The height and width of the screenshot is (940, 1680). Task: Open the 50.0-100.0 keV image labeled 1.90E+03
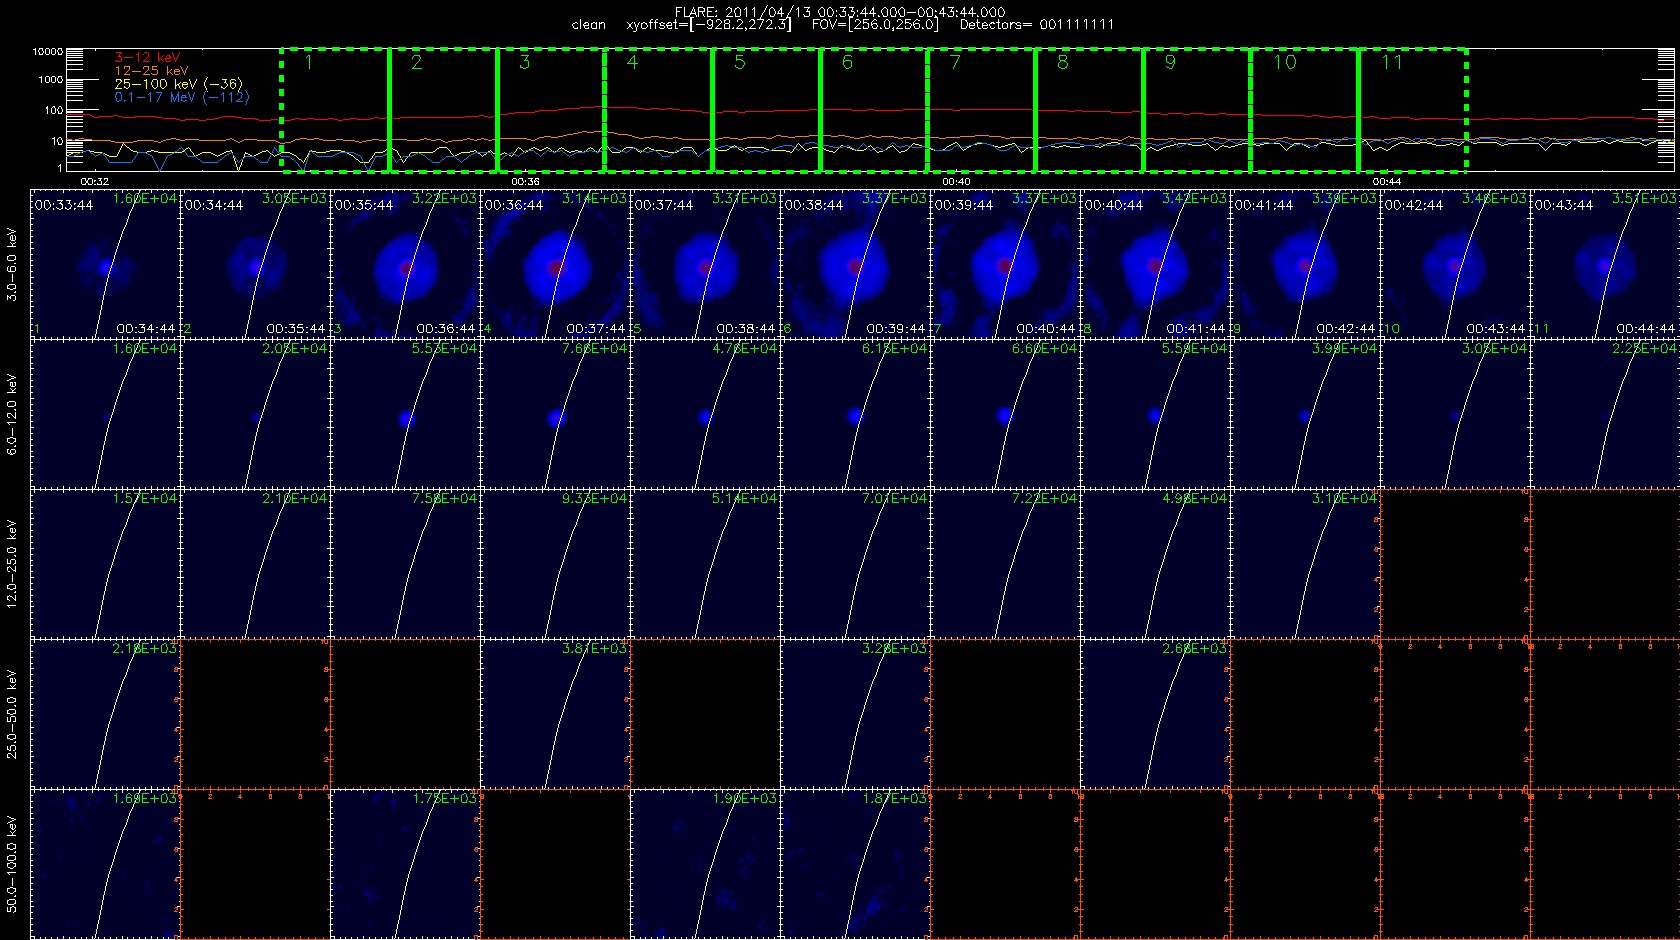[706, 864]
